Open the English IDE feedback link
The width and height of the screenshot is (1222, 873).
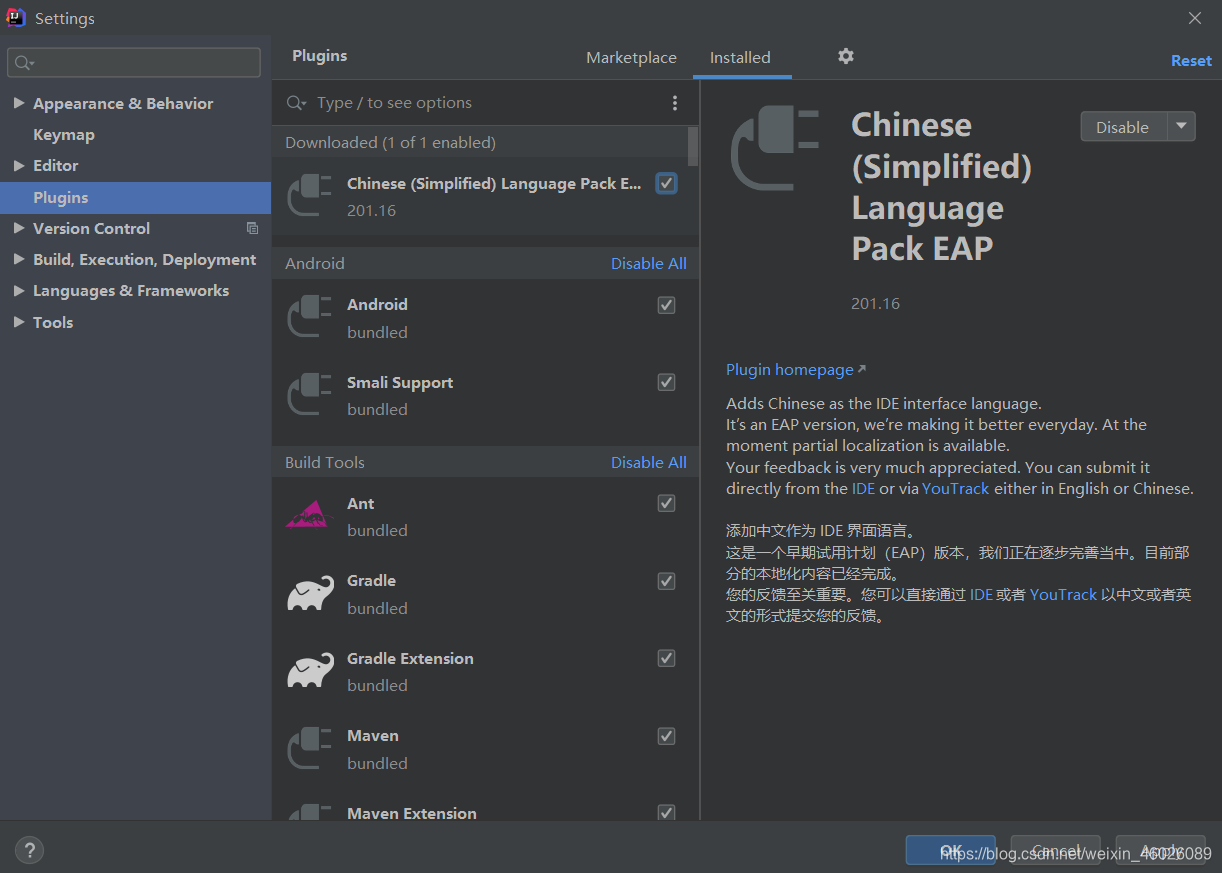[x=863, y=488]
